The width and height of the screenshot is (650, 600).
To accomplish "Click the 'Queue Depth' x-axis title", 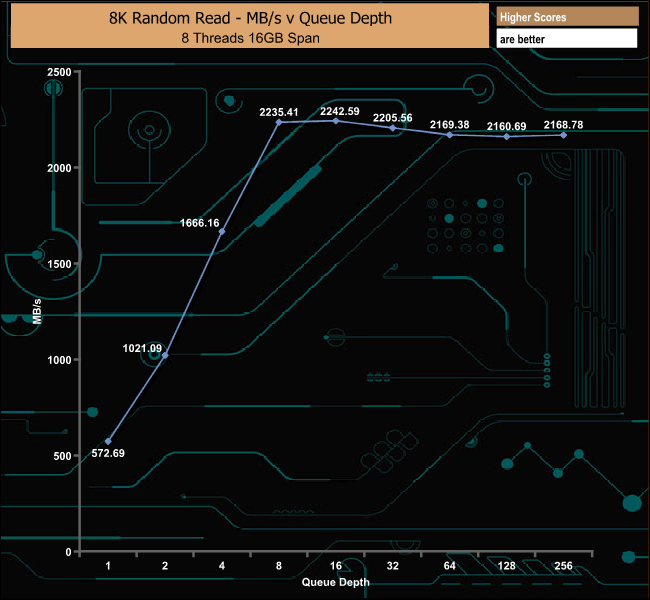I will tap(336, 582).
